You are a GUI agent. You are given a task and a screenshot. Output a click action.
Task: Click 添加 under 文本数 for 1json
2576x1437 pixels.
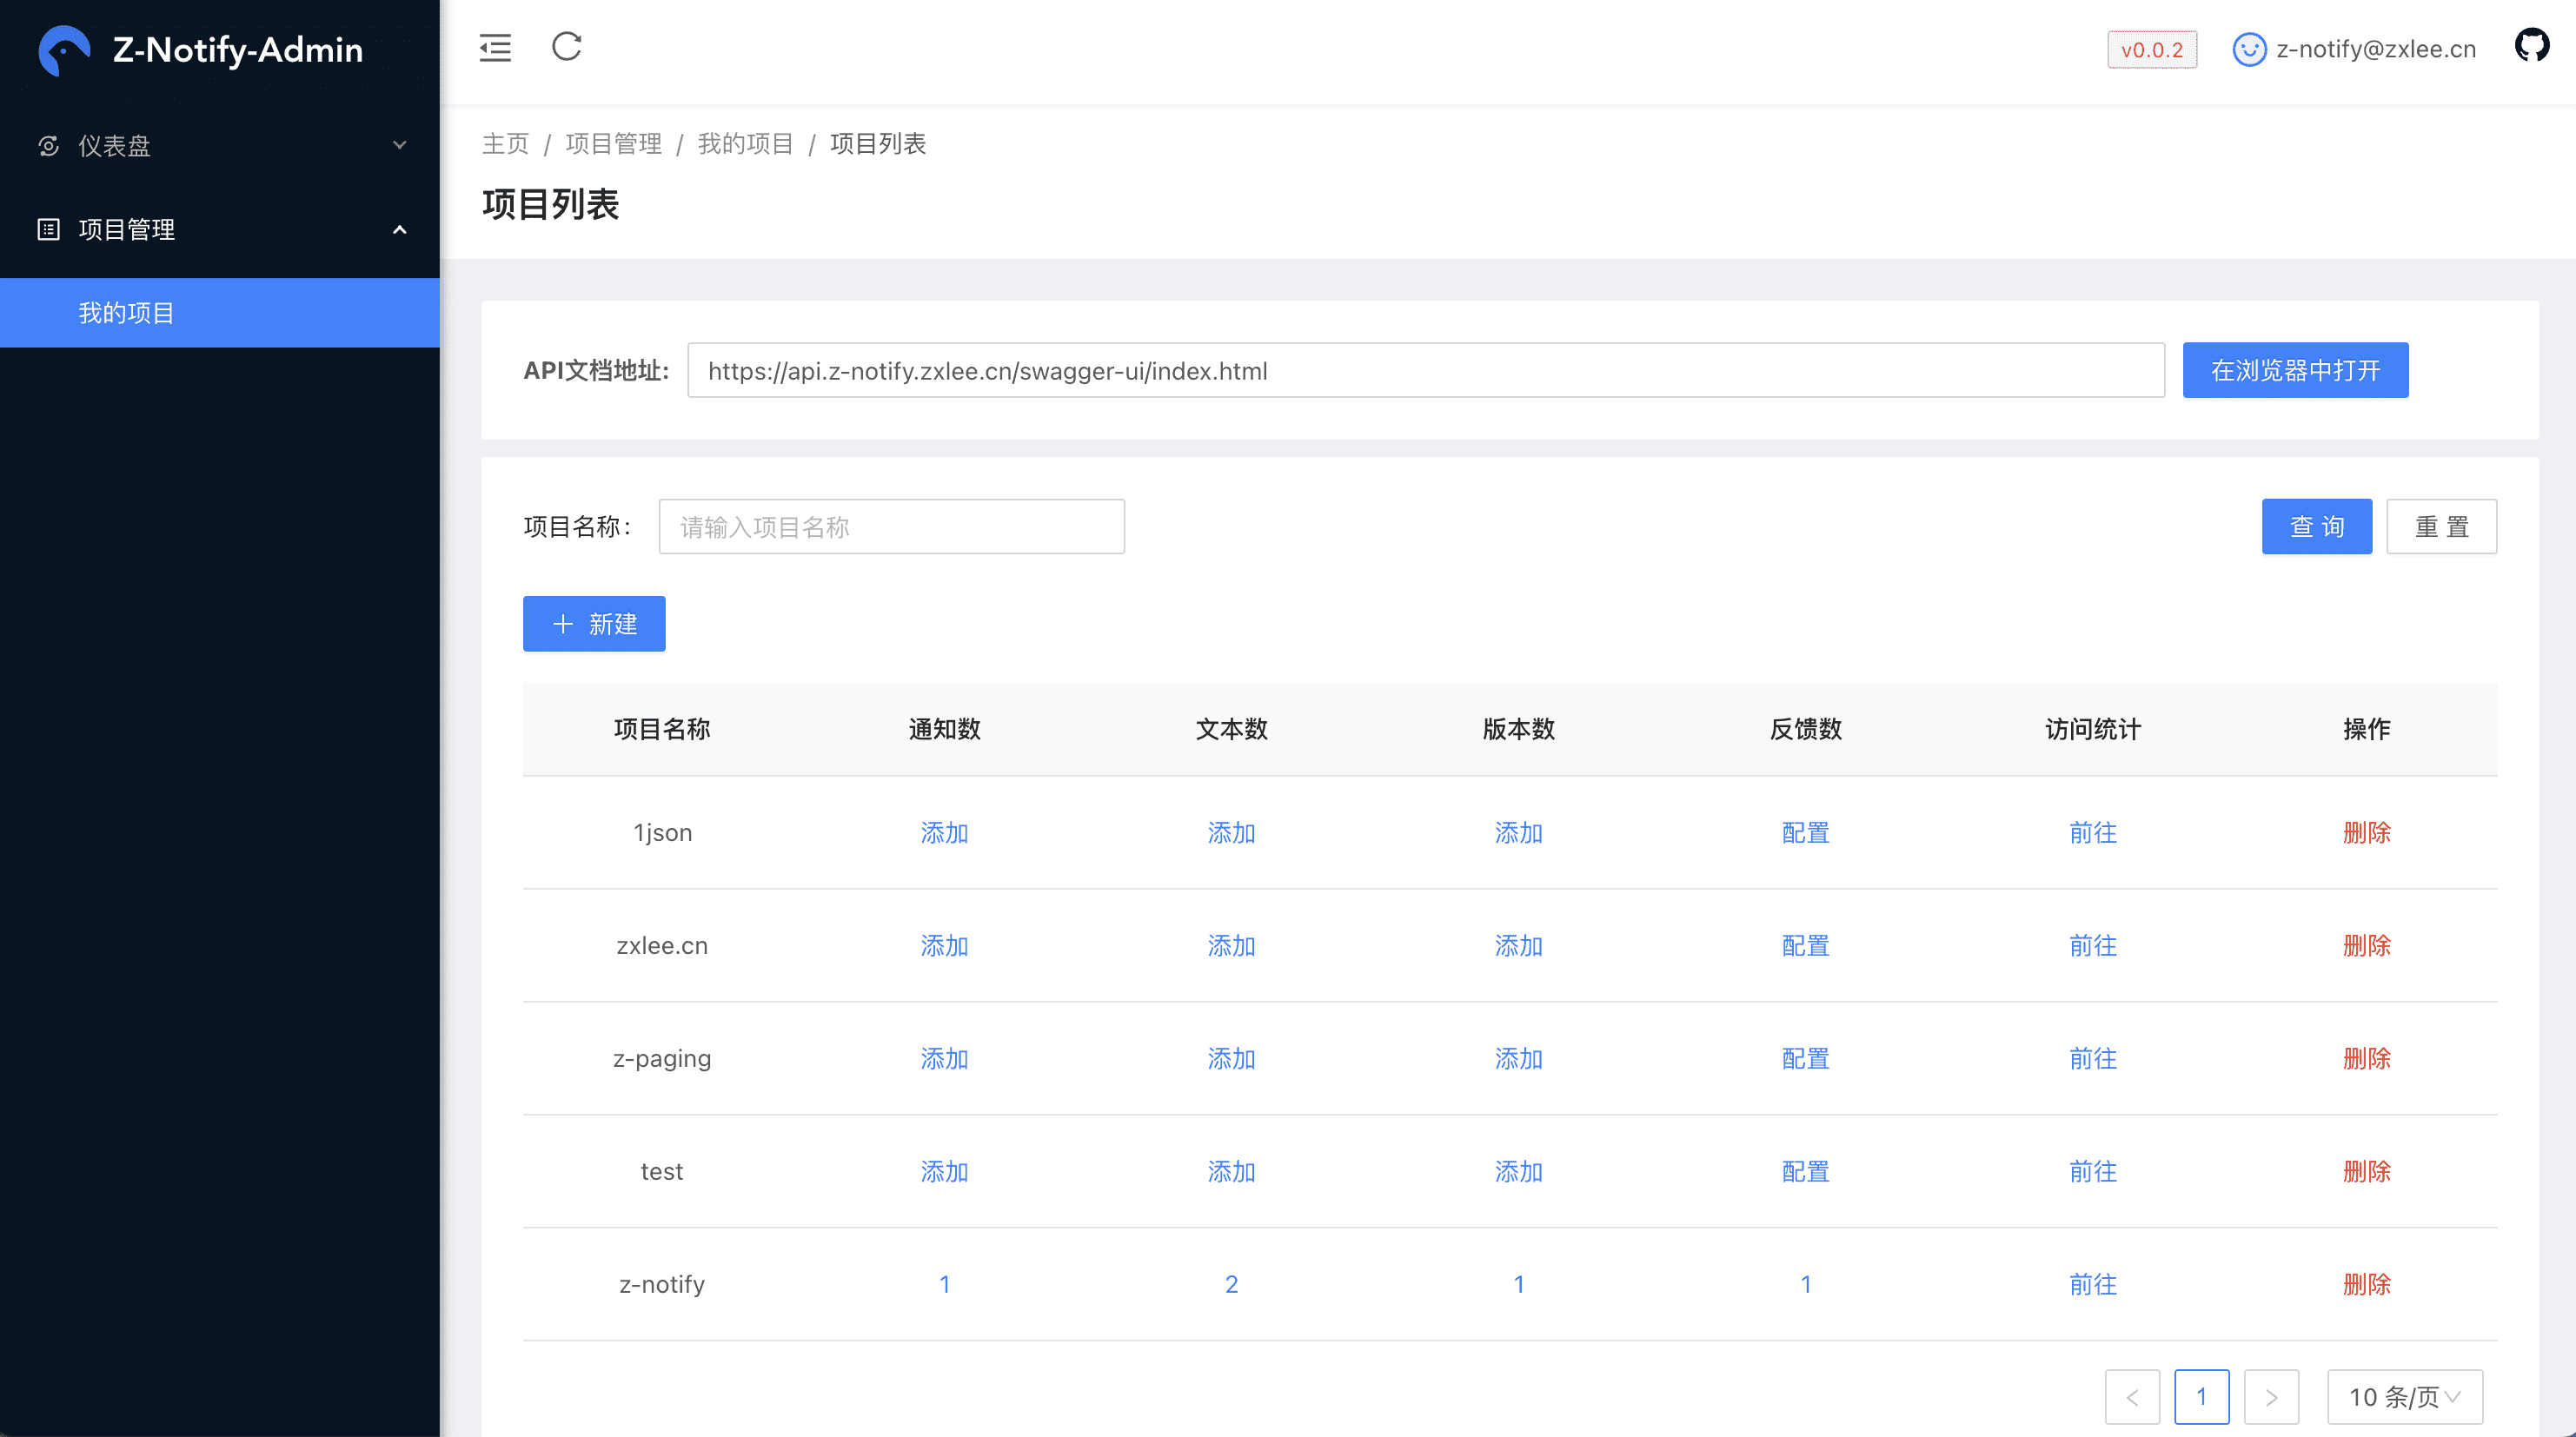point(1231,833)
